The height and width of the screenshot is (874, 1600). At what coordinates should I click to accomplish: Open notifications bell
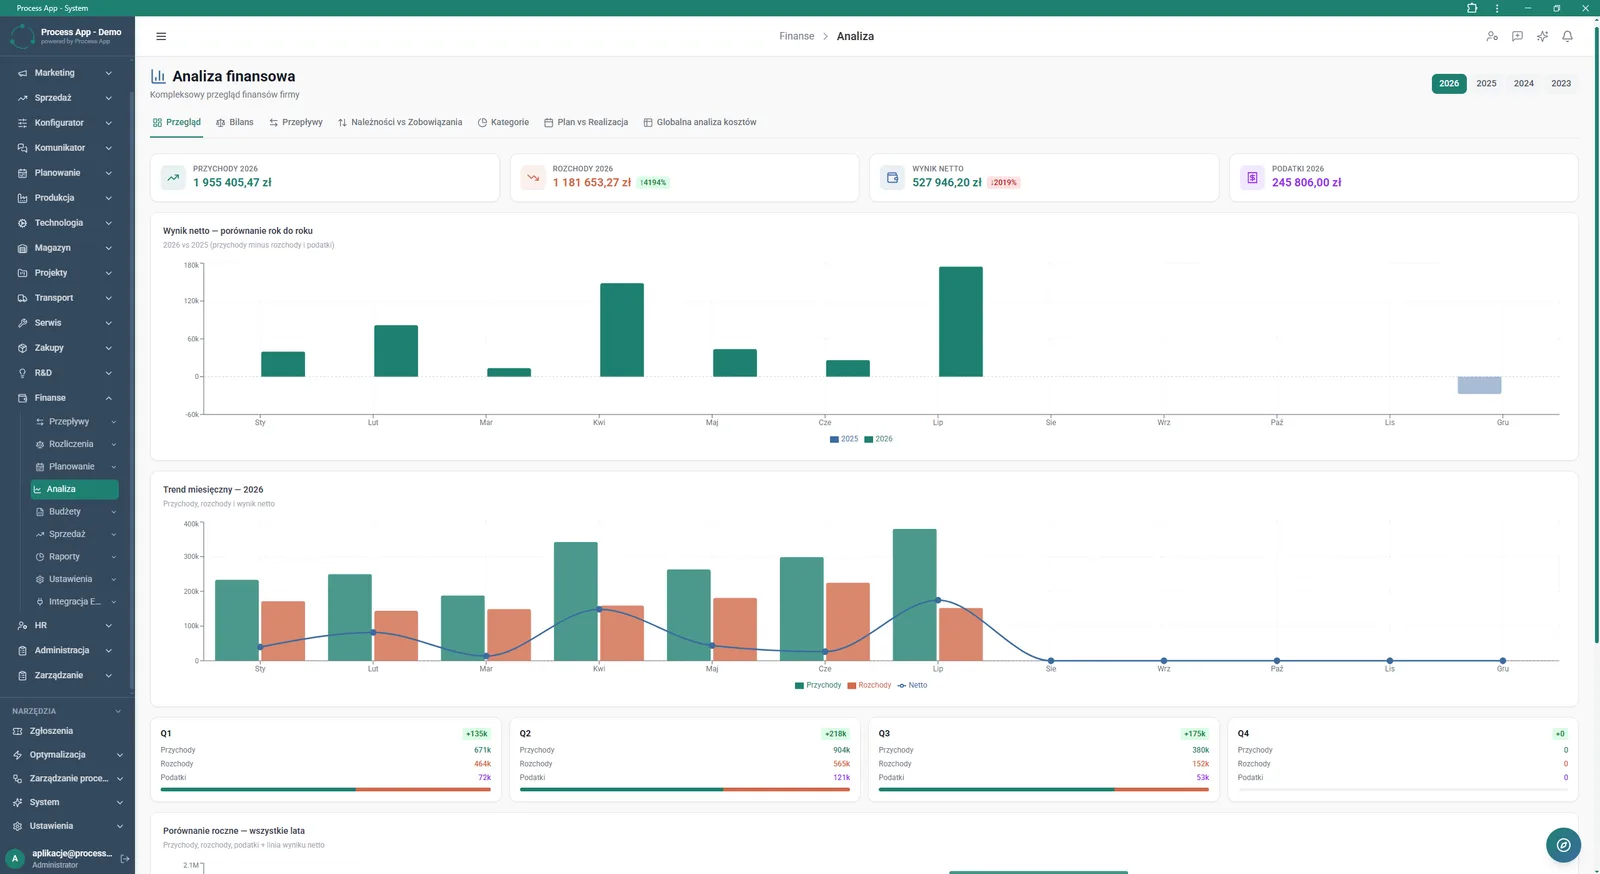tap(1567, 36)
